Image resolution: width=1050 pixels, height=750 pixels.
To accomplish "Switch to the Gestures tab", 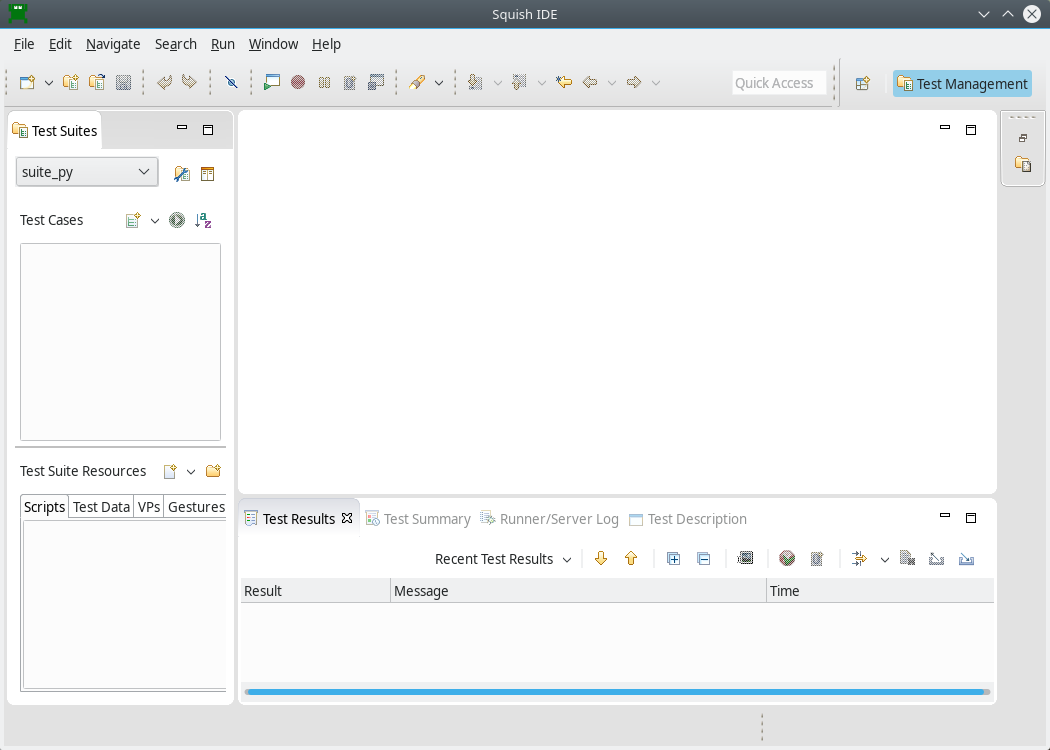I will (x=195, y=506).
